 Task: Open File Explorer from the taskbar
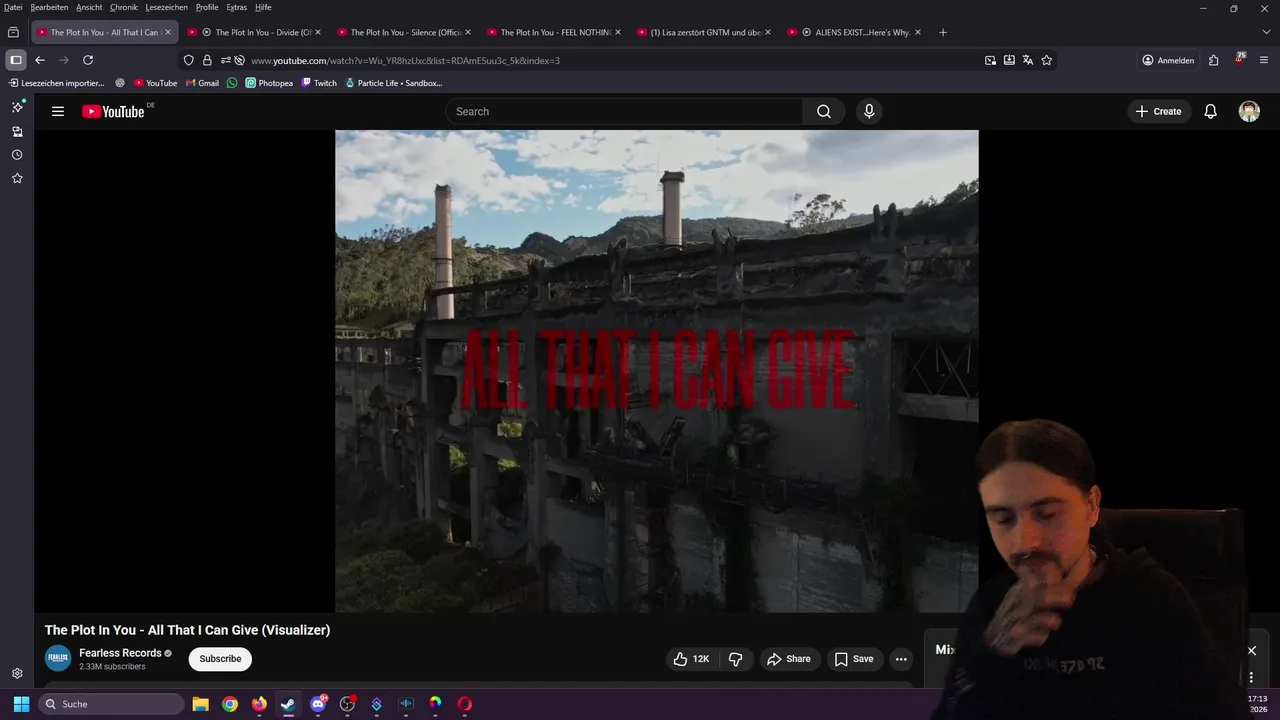tap(200, 704)
